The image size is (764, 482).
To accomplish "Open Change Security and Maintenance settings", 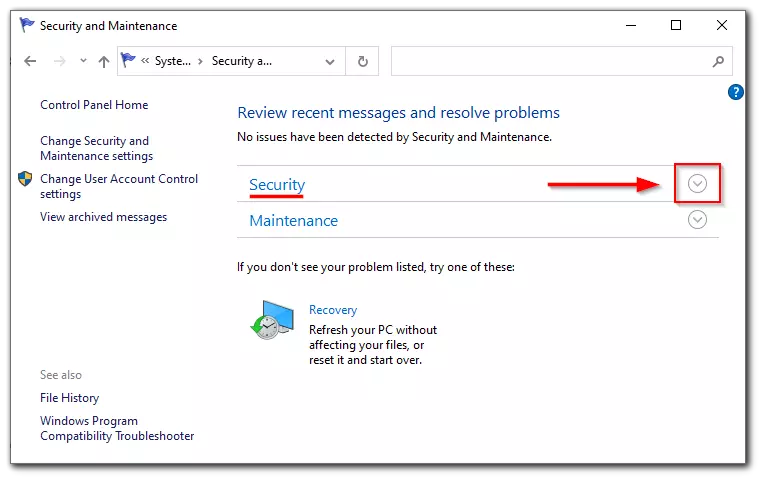I will [x=96, y=148].
